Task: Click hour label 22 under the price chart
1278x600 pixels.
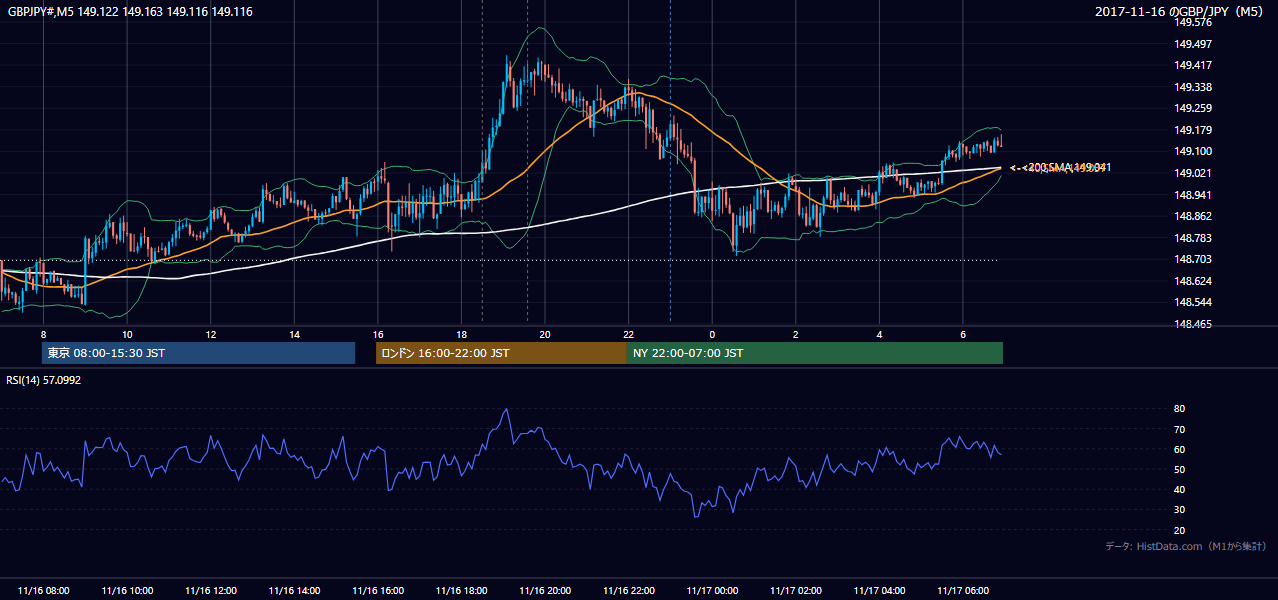Action: pyautogui.click(x=628, y=334)
